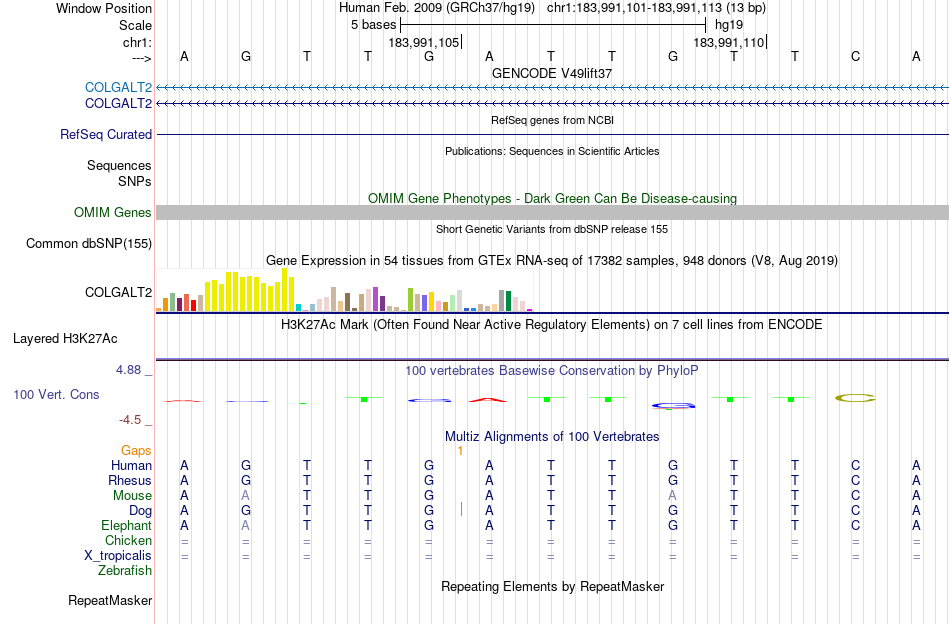This screenshot has width=950, height=624.
Task: Click the hg19 label next to the scale bar
Action: tap(729, 25)
